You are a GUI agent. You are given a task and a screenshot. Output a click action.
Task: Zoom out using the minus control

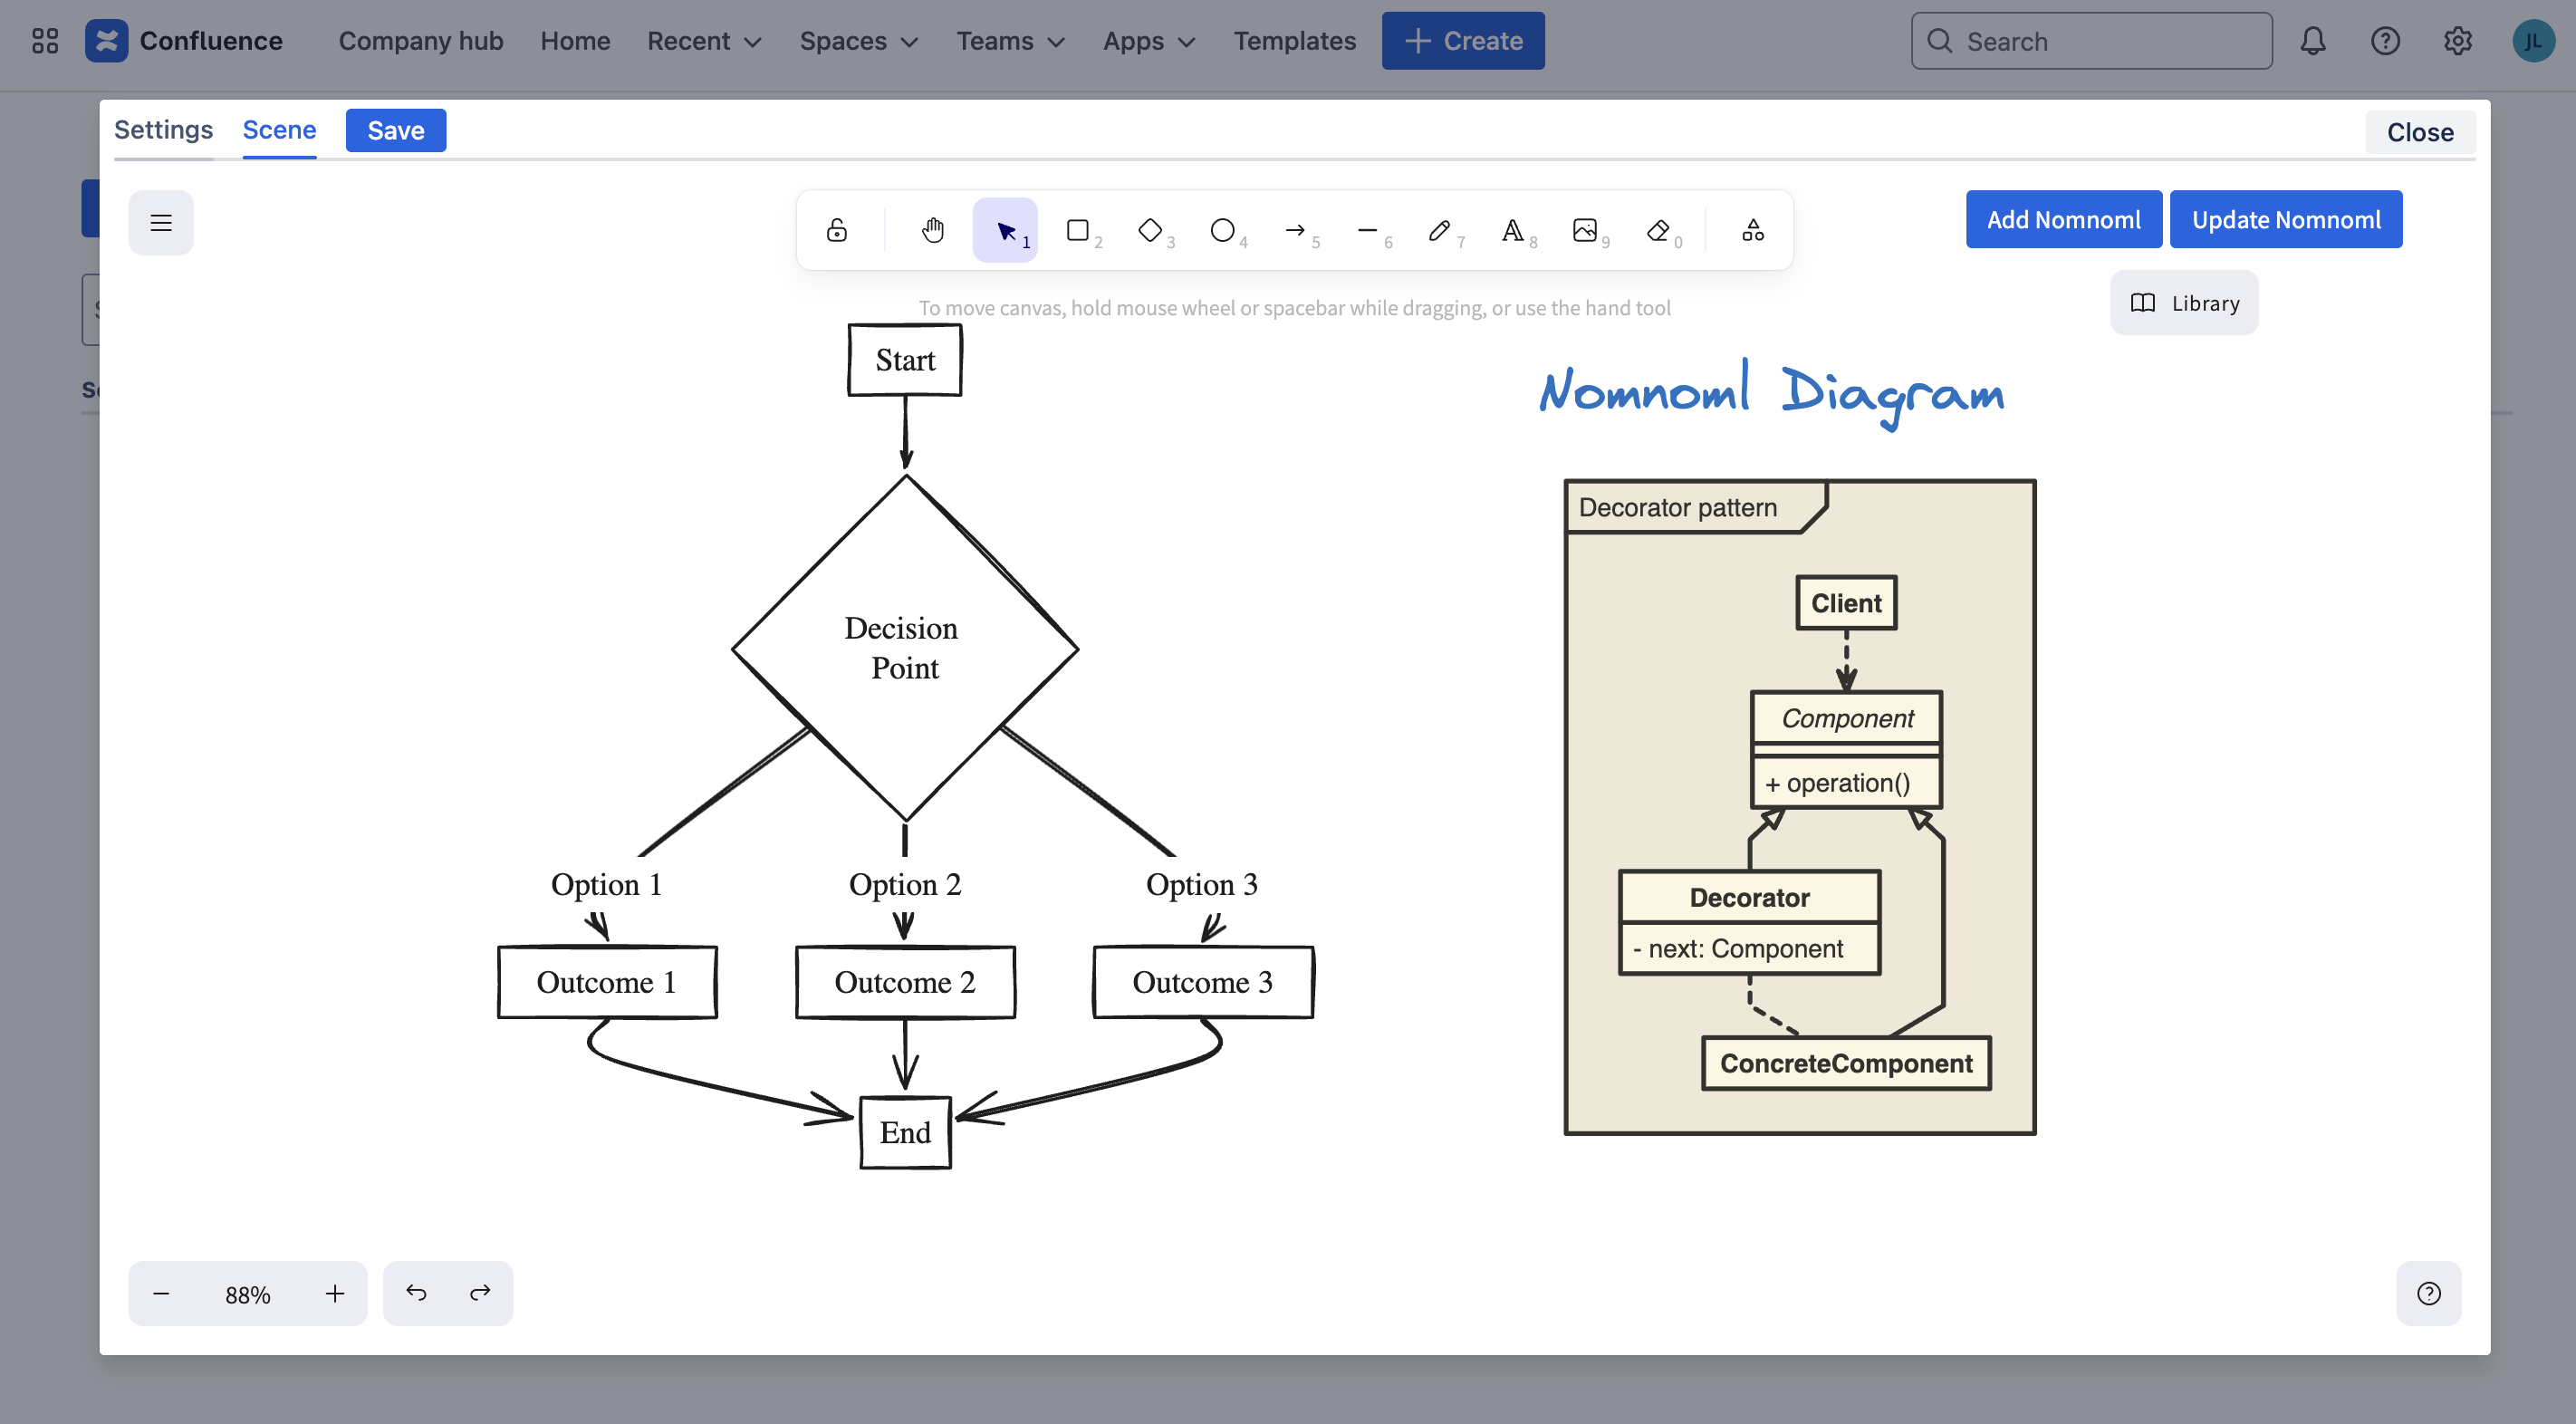click(161, 1293)
